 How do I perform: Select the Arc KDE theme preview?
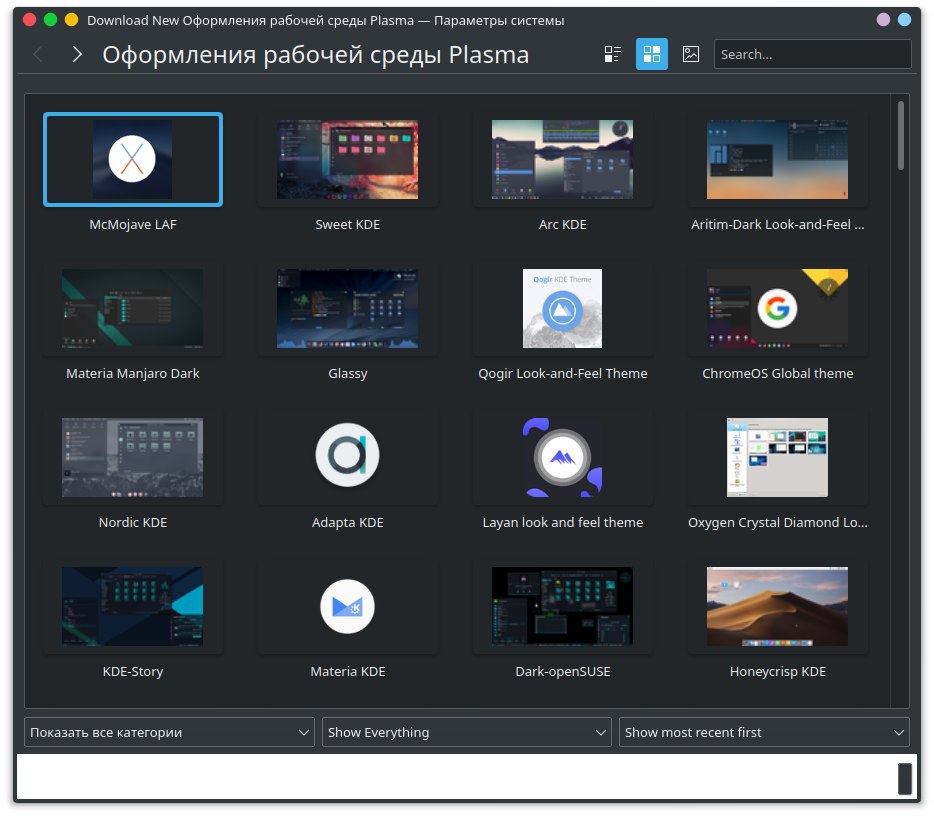pos(562,160)
